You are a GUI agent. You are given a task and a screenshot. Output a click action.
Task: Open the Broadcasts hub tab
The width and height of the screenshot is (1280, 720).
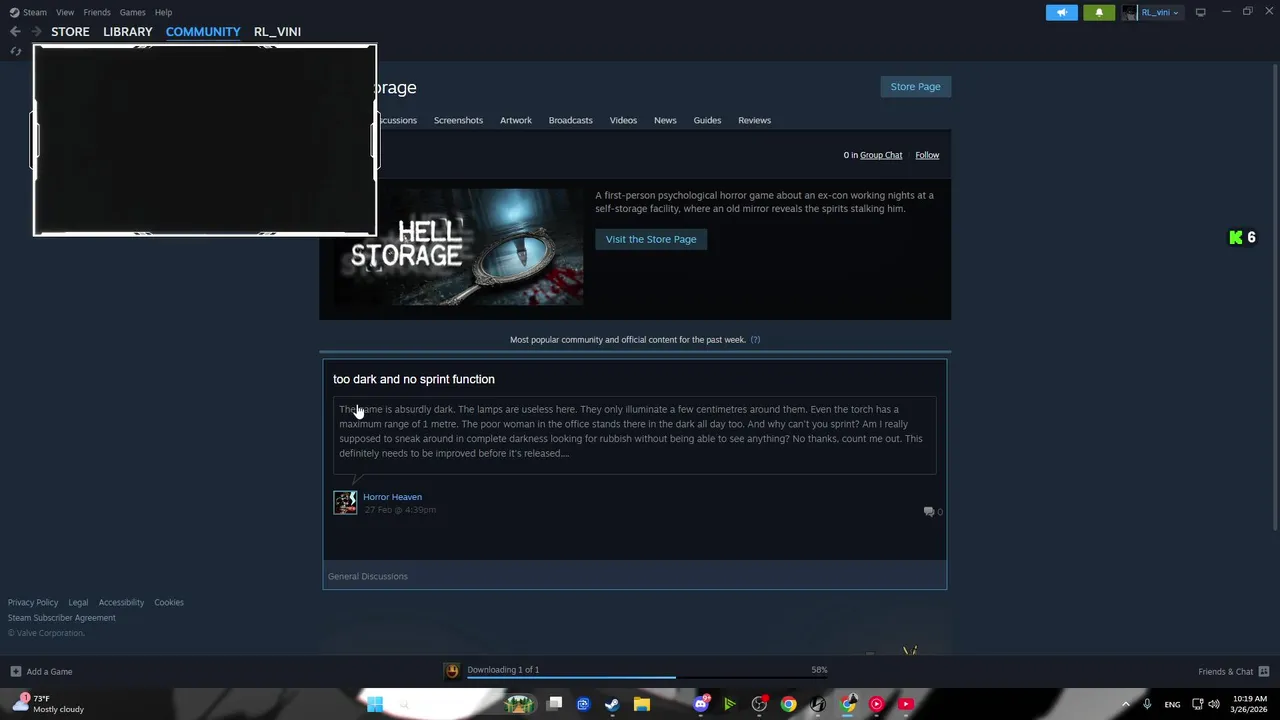(x=570, y=120)
